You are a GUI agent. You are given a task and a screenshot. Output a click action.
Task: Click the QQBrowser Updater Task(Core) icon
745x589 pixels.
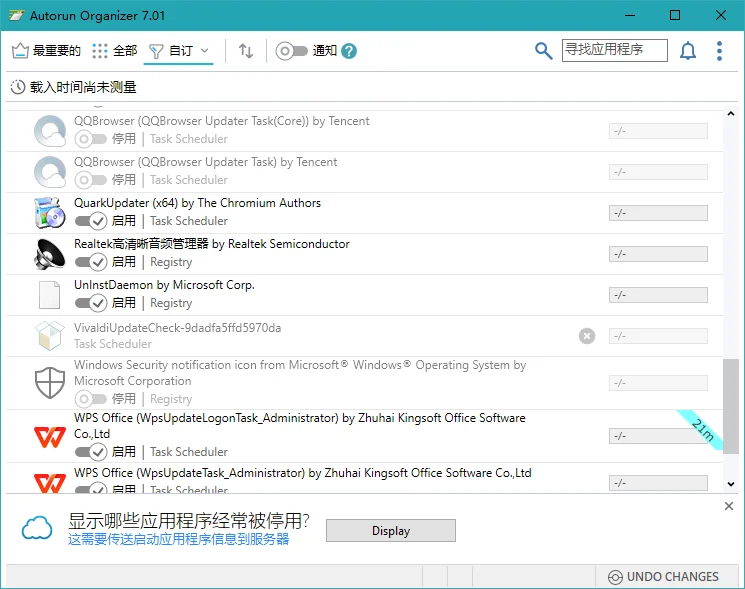coord(50,131)
